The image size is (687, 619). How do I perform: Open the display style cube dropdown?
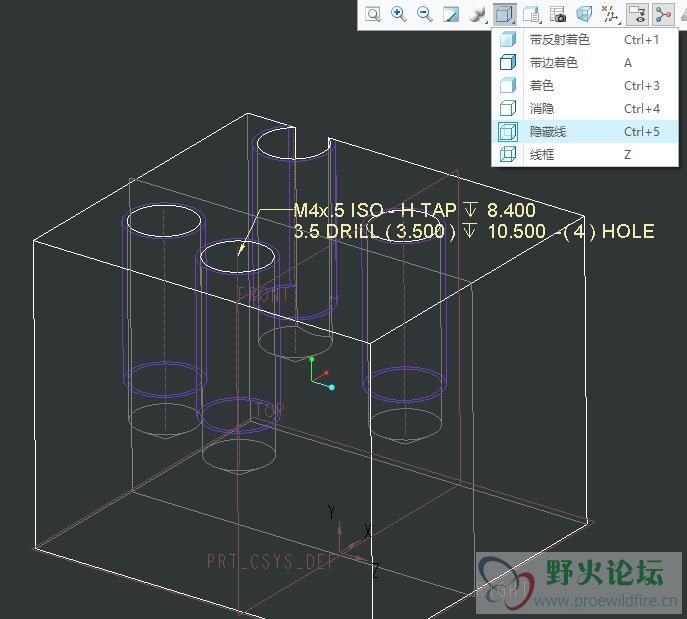[x=504, y=14]
